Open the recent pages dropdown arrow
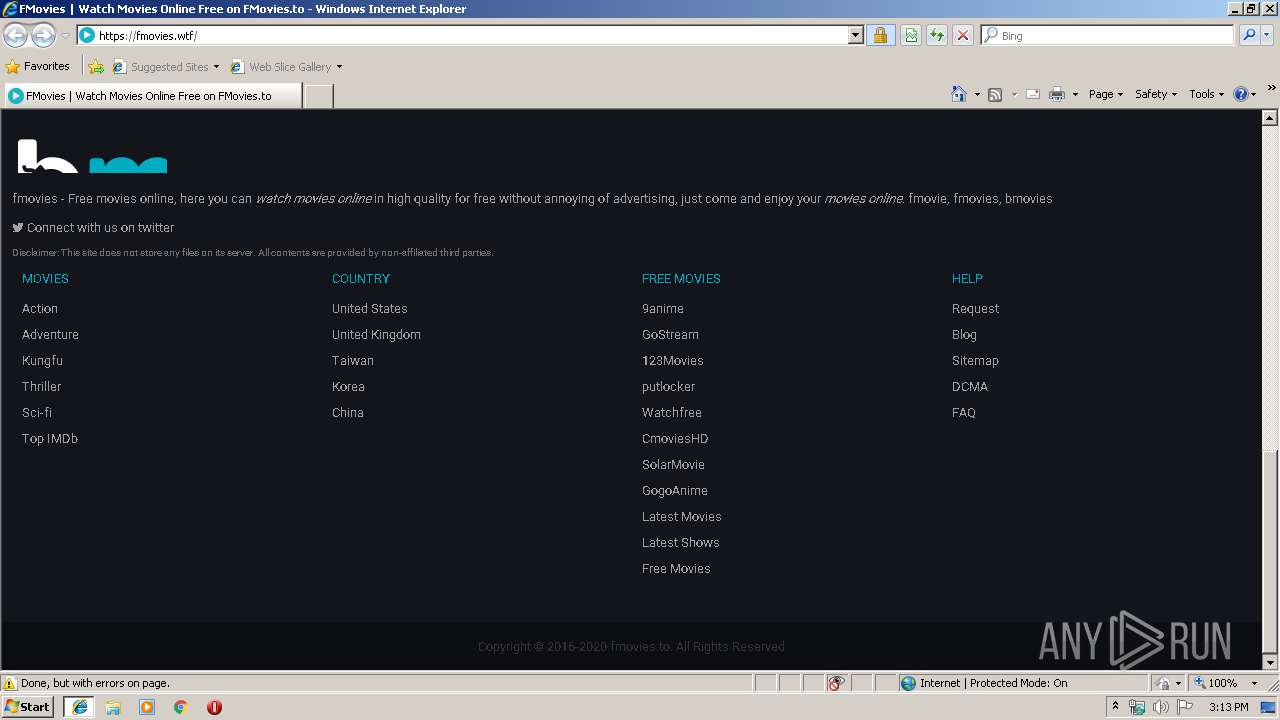 65,36
